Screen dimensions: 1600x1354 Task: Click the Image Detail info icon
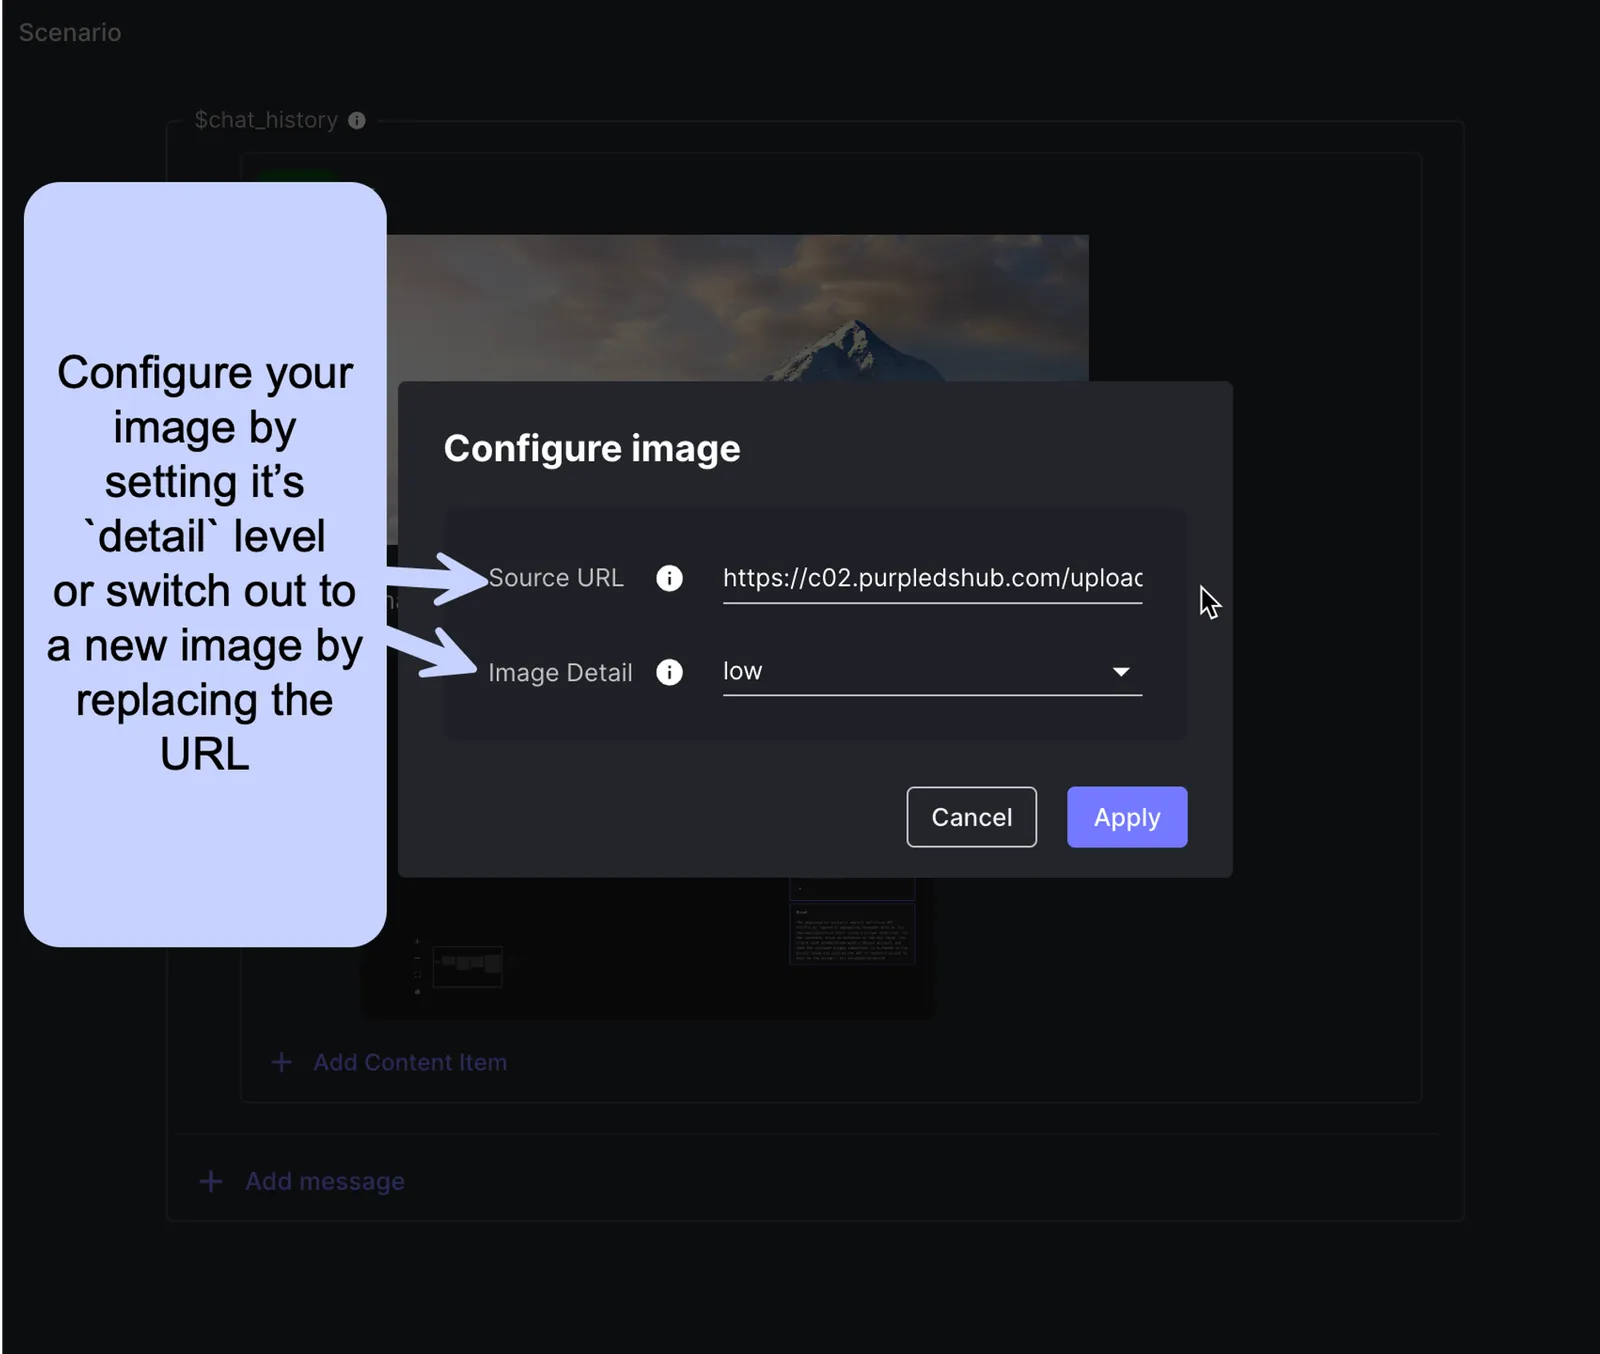[x=669, y=672]
